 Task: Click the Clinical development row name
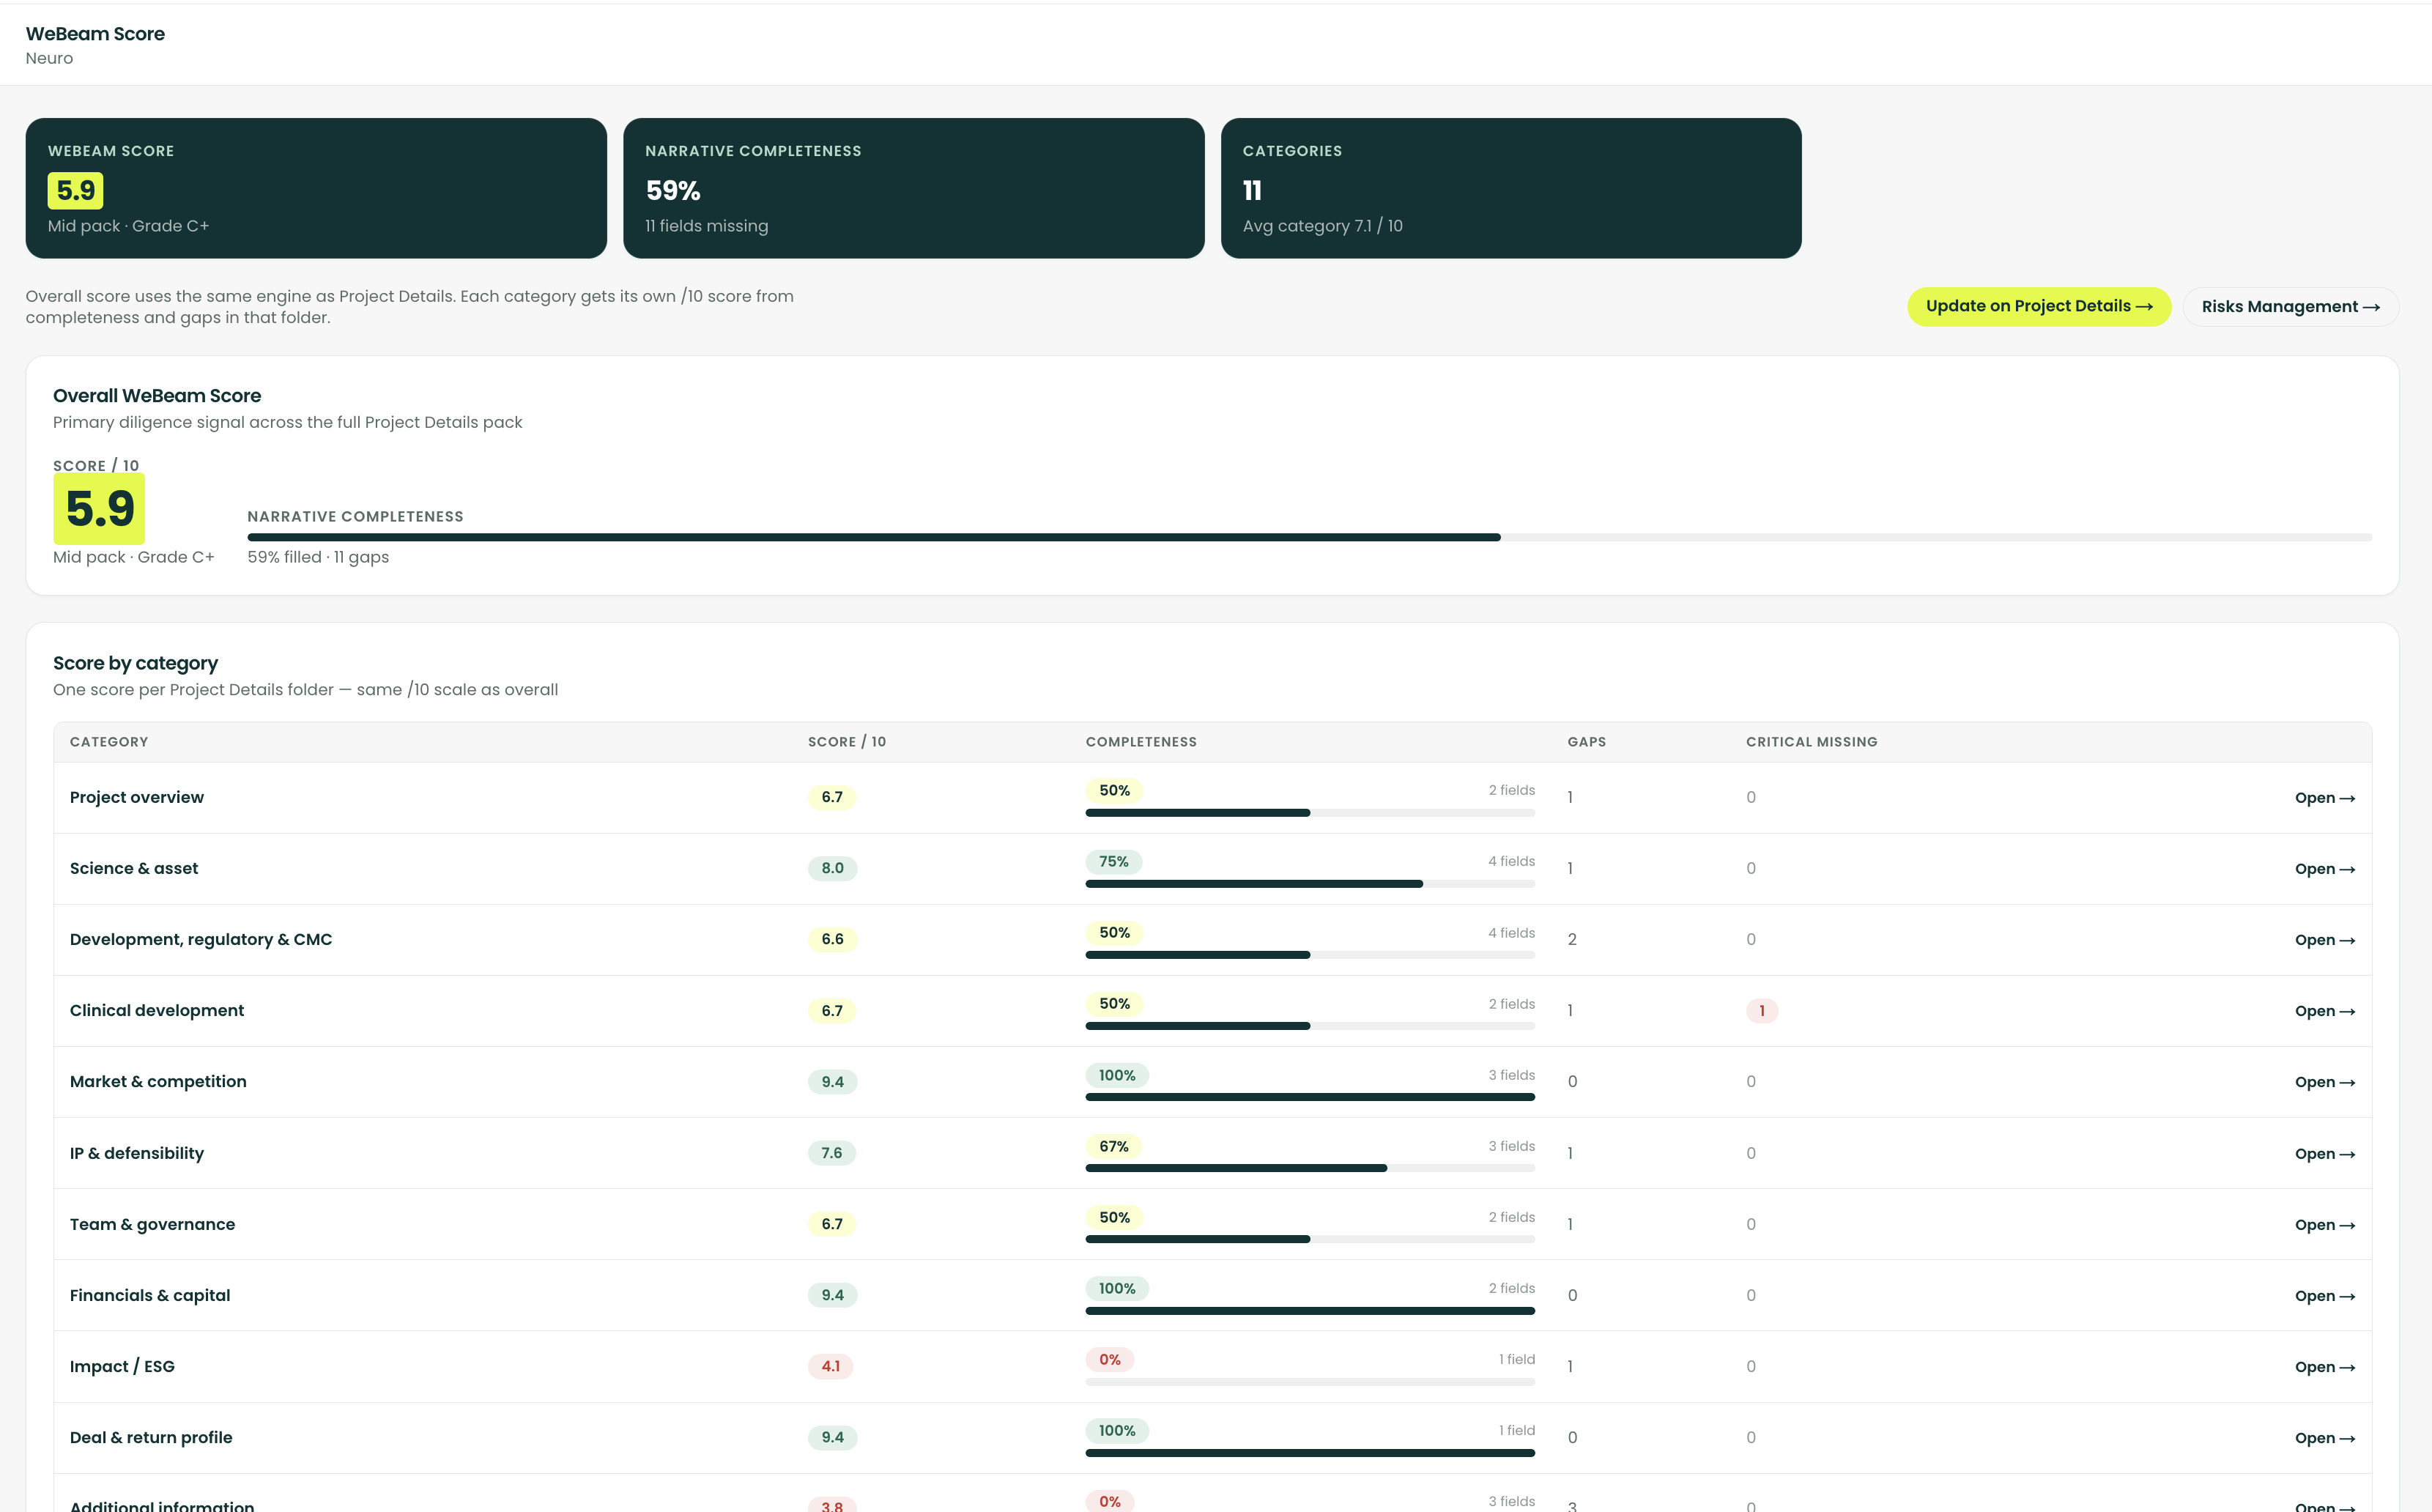pos(157,1010)
